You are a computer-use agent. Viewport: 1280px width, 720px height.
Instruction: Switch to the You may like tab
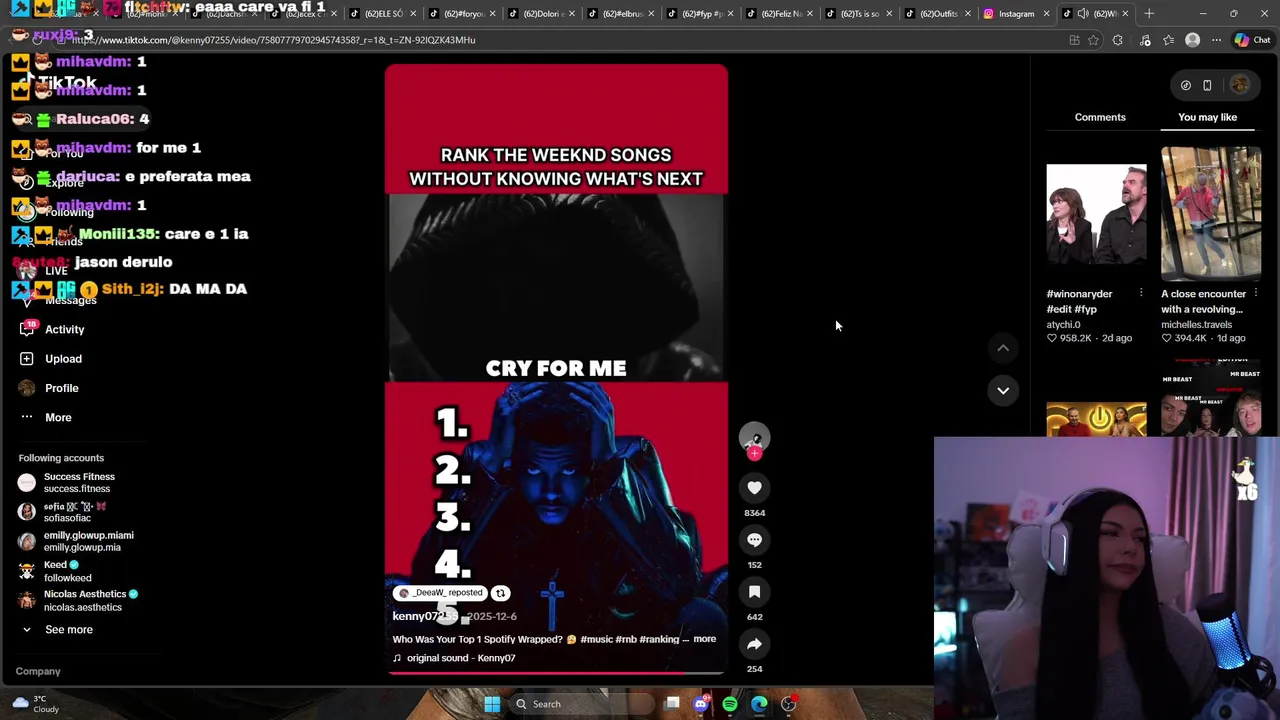coord(1207,117)
